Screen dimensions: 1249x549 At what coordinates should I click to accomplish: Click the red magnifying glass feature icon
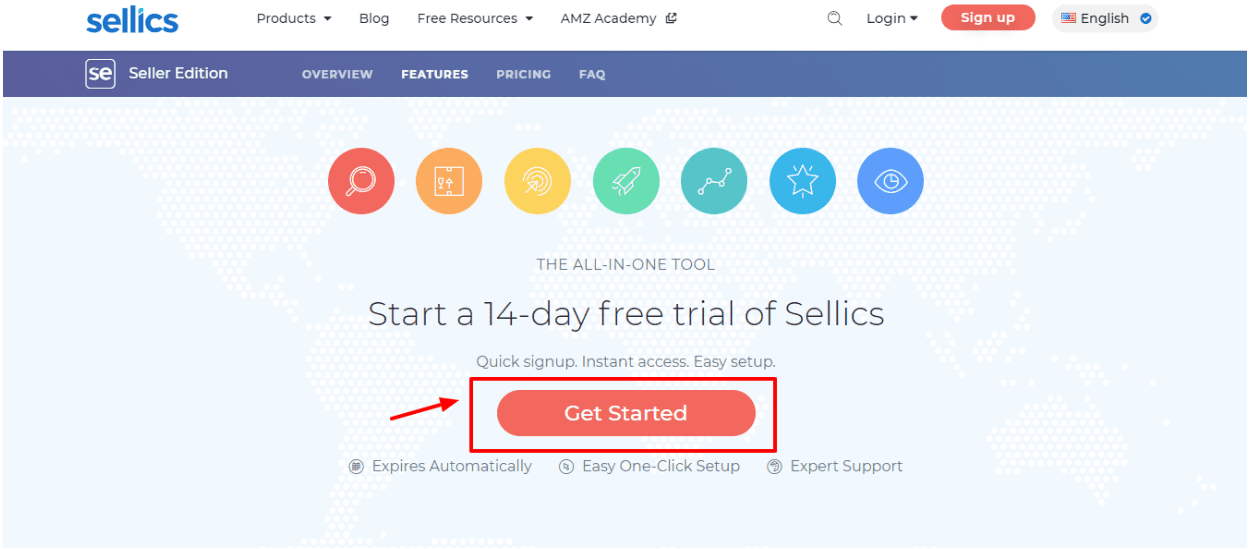coord(361,181)
